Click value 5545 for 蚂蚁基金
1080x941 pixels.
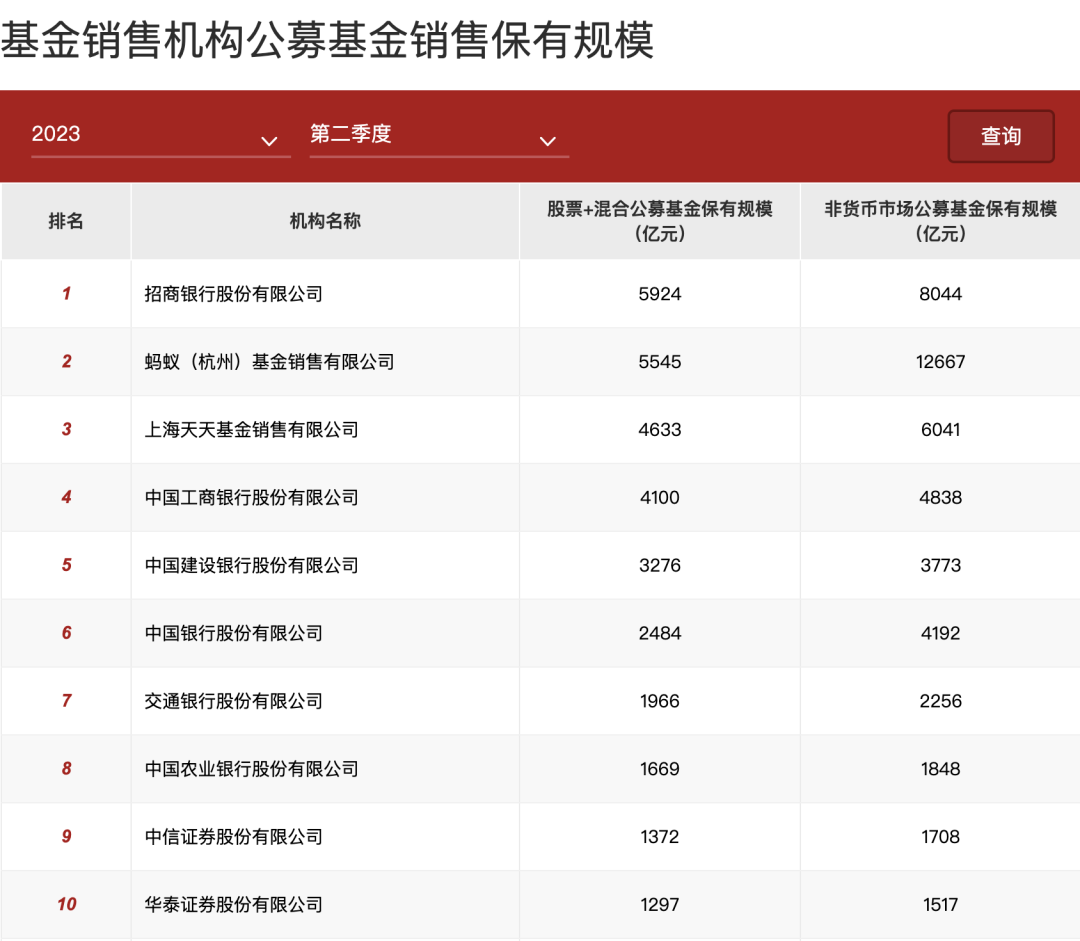point(660,362)
